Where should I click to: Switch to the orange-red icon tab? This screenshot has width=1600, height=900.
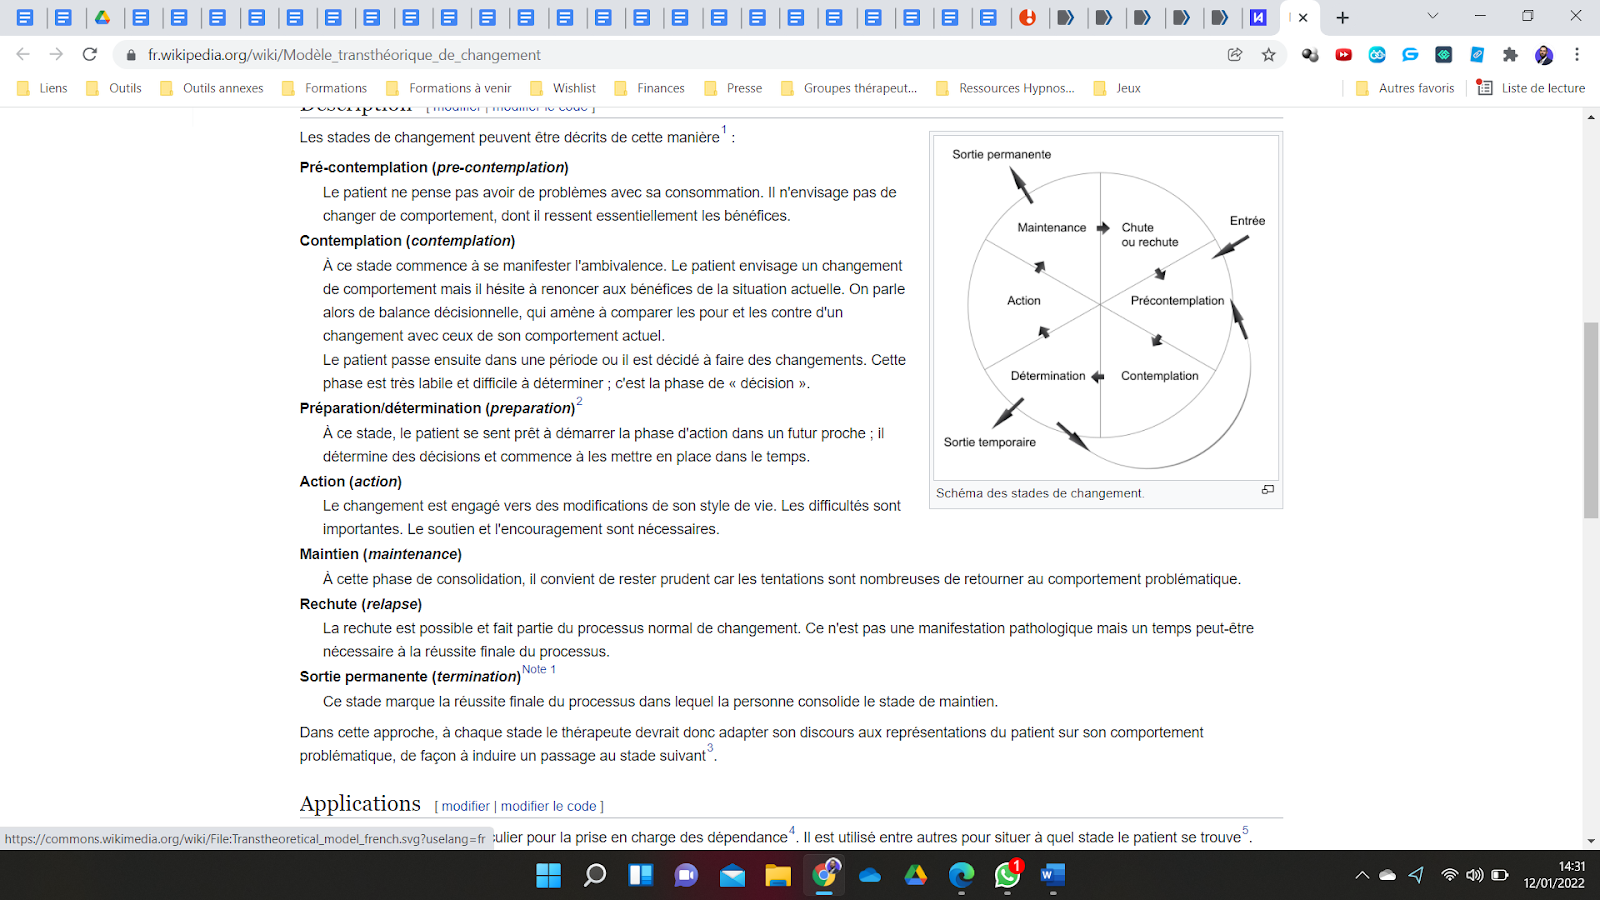pyautogui.click(x=1027, y=17)
